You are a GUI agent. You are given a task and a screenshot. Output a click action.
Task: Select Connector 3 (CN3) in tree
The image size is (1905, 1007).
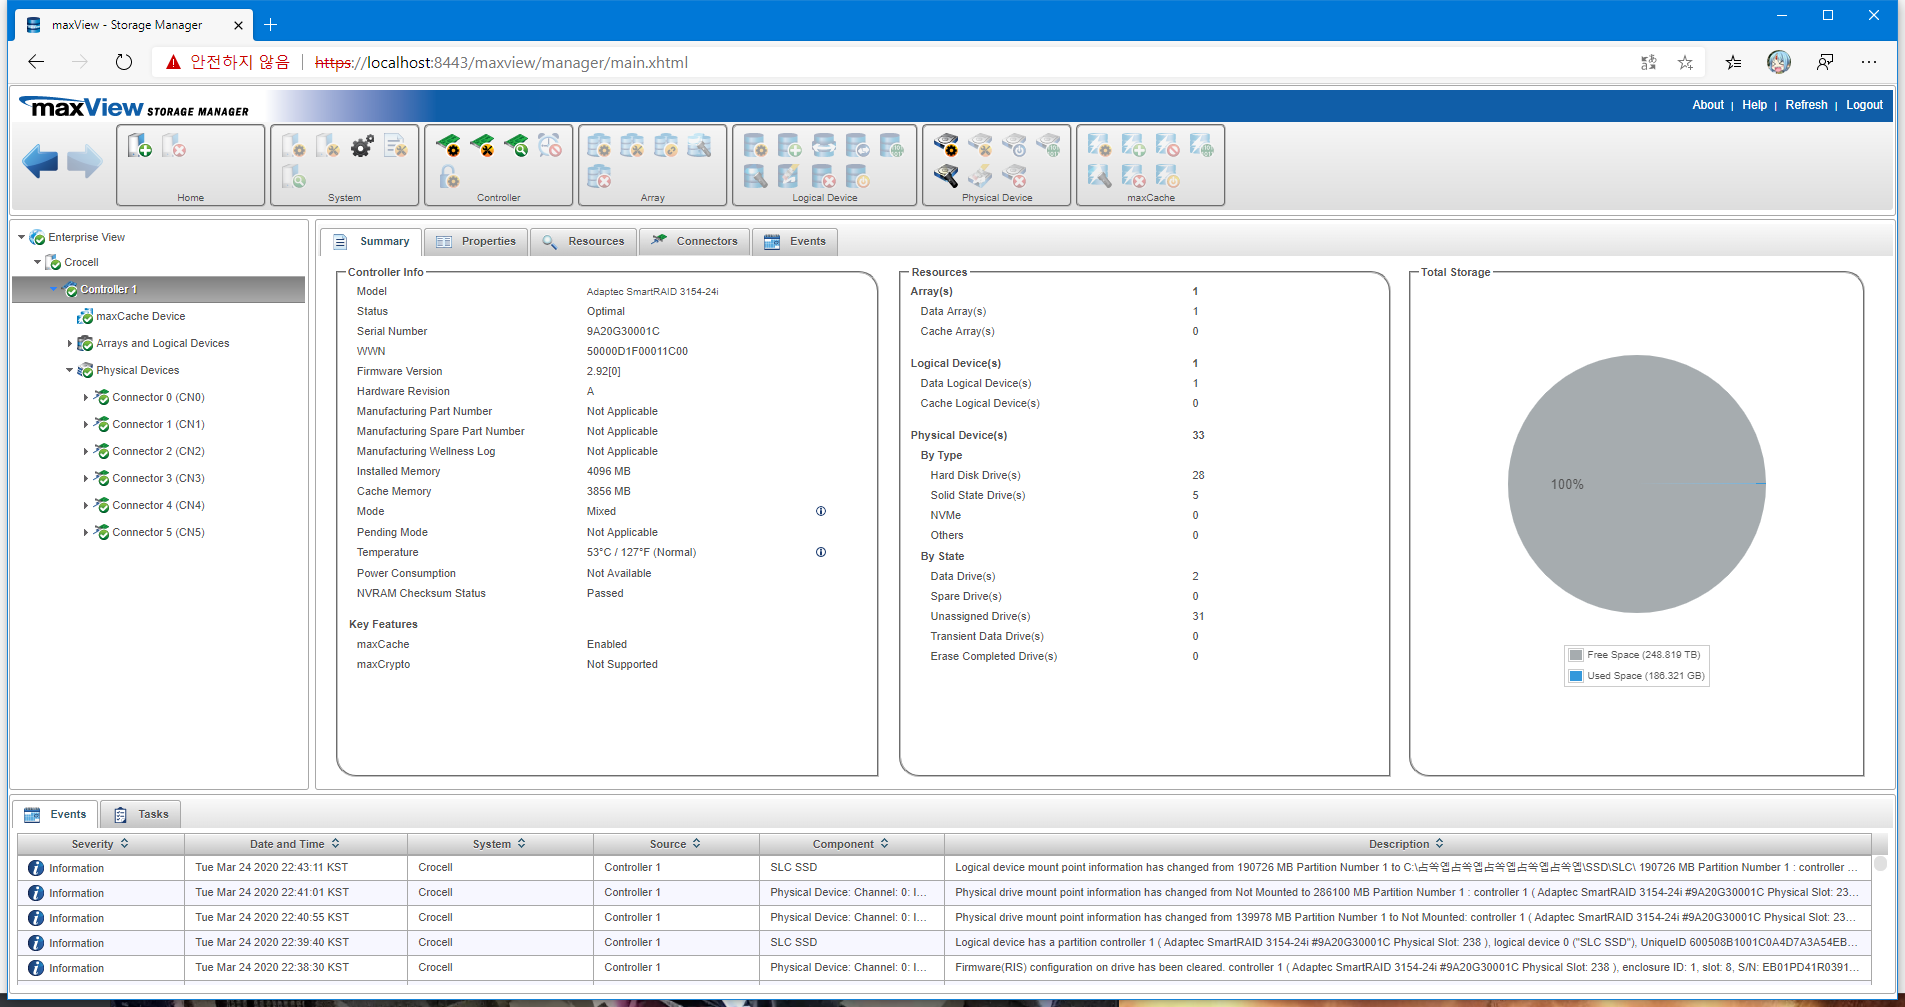click(158, 478)
